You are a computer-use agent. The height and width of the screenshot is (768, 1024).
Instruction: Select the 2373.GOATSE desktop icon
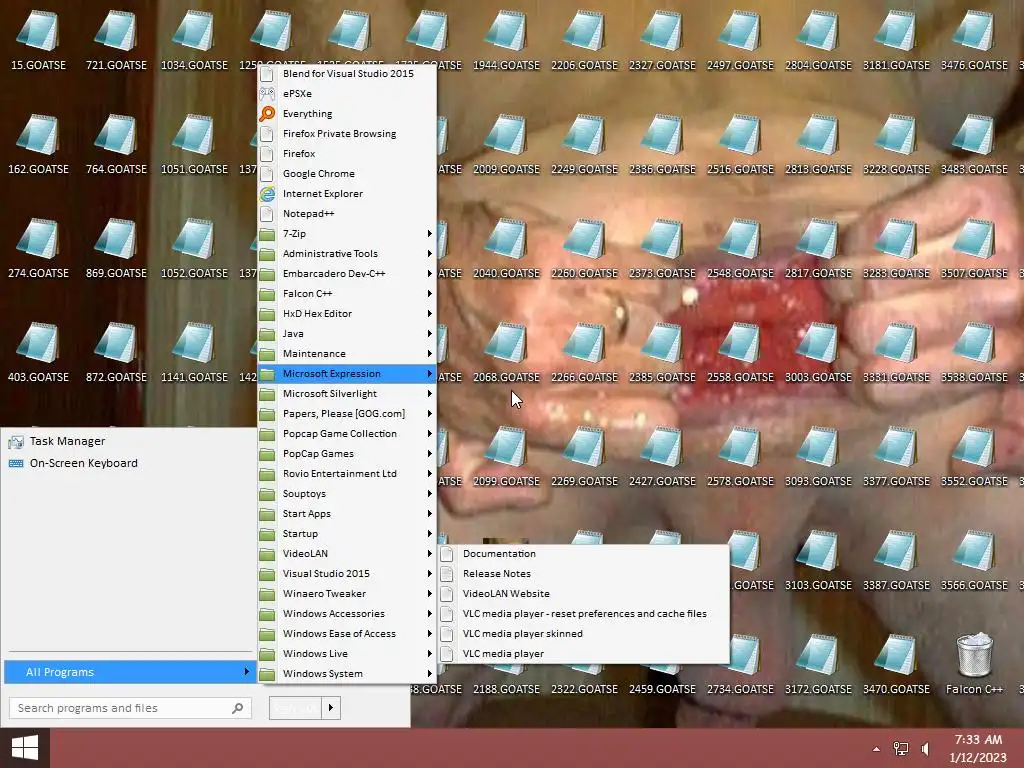pyautogui.click(x=662, y=248)
